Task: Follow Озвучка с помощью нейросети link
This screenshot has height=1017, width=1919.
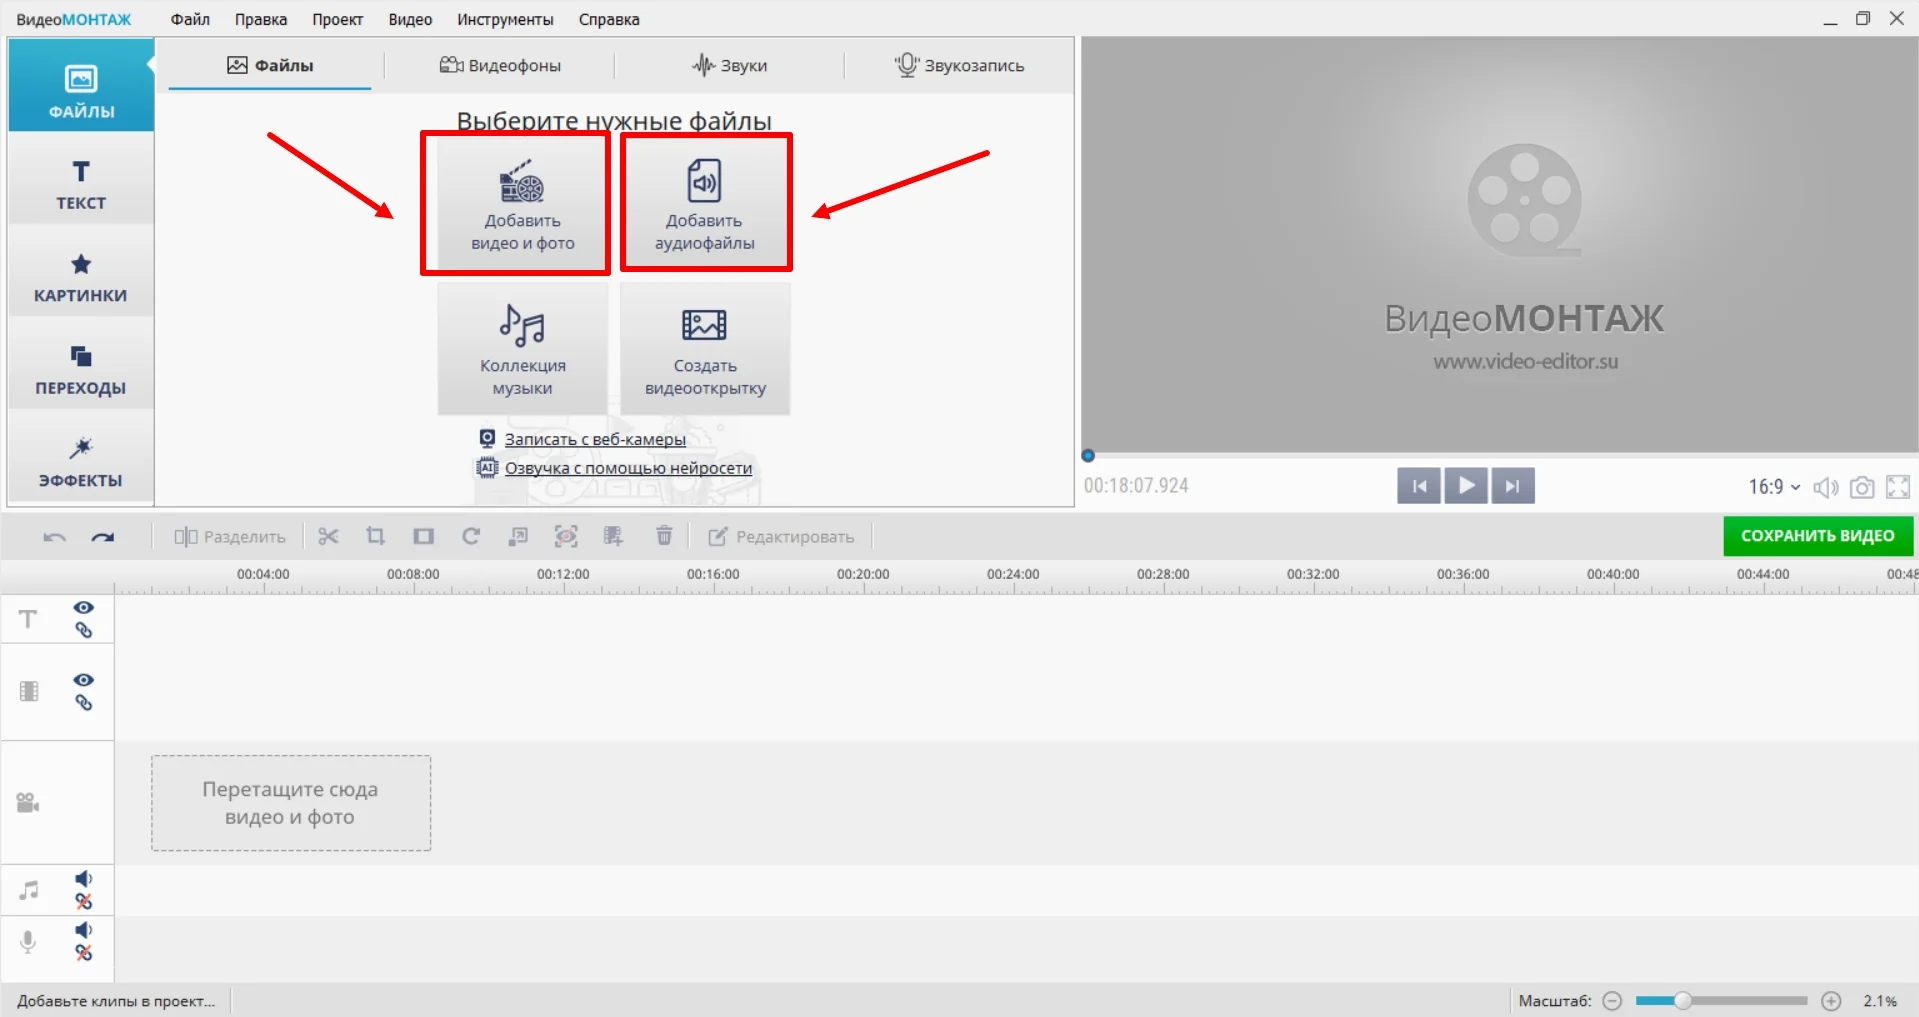Action: pyautogui.click(x=628, y=468)
